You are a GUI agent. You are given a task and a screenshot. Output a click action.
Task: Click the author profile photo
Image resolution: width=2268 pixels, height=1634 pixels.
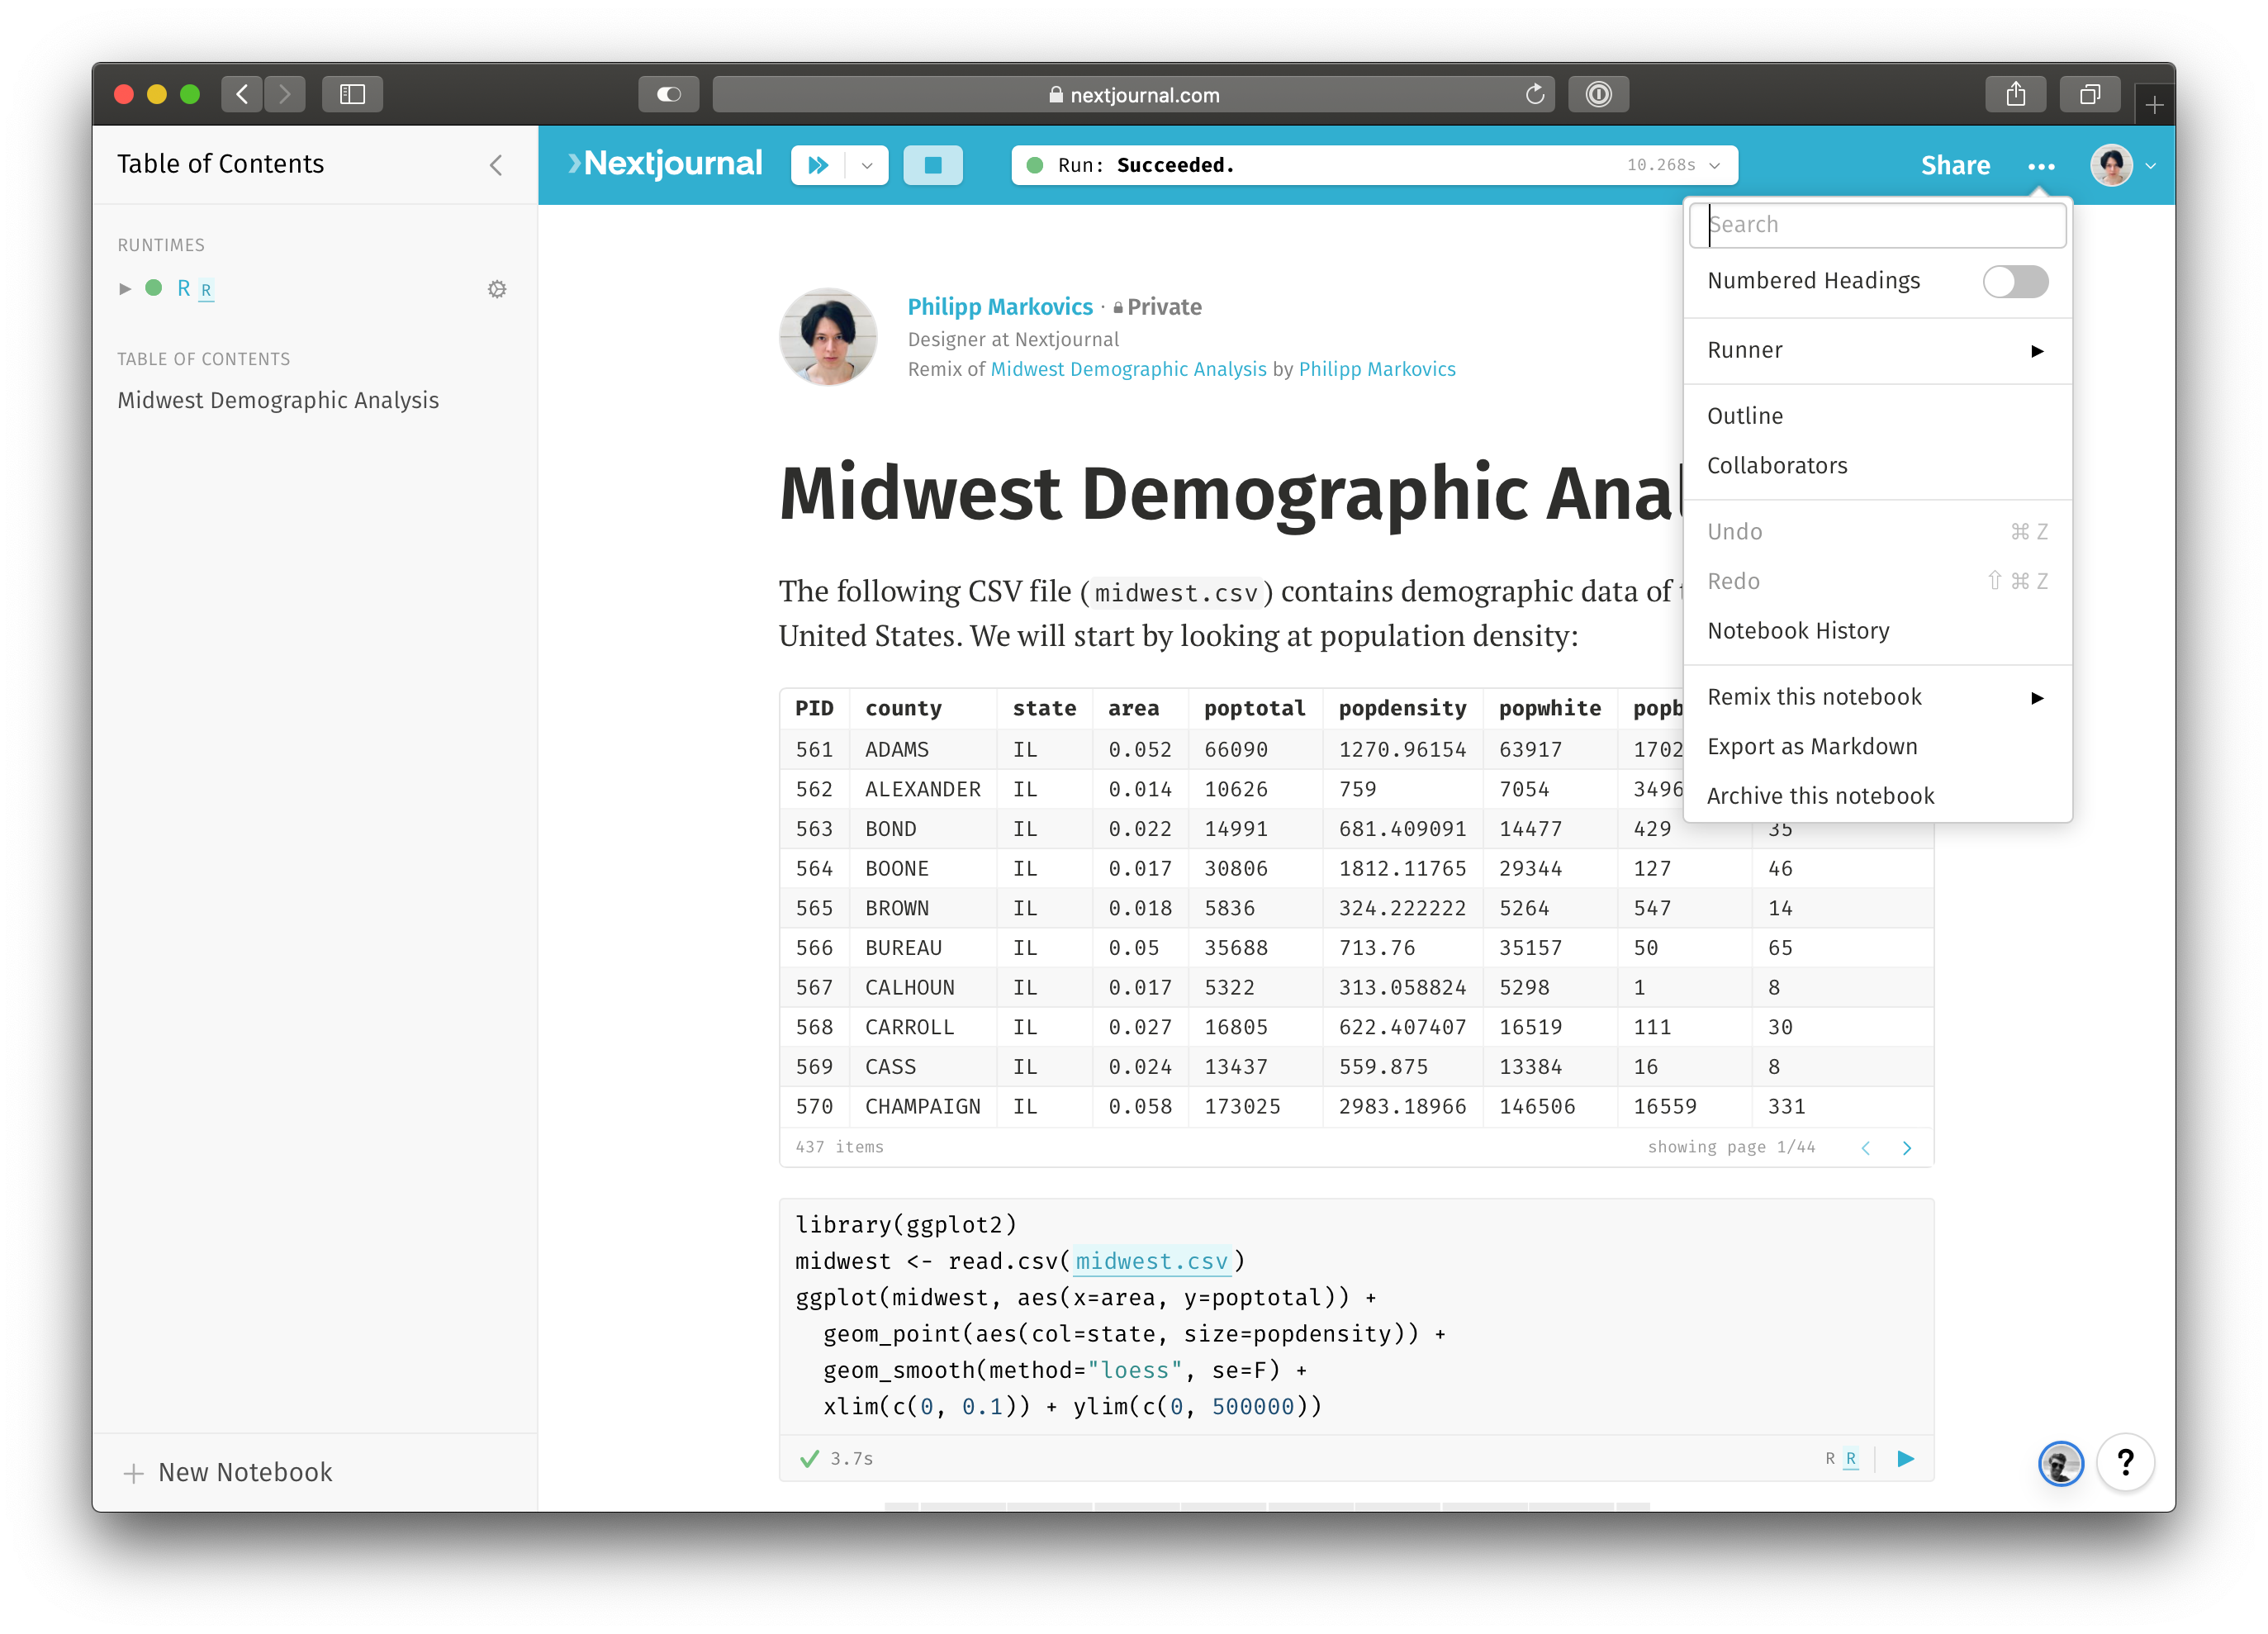click(828, 337)
